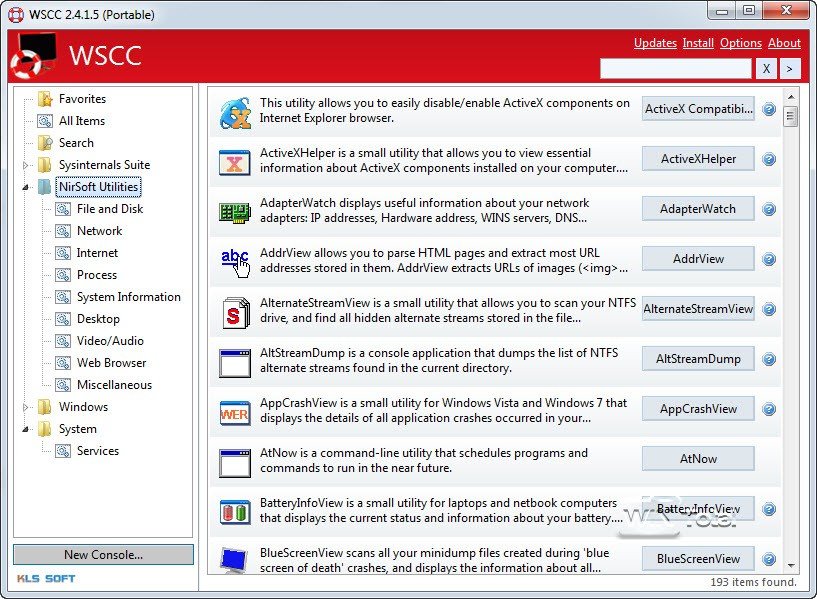The width and height of the screenshot is (817, 599).
Task: Click into the header search field
Action: (x=676, y=69)
